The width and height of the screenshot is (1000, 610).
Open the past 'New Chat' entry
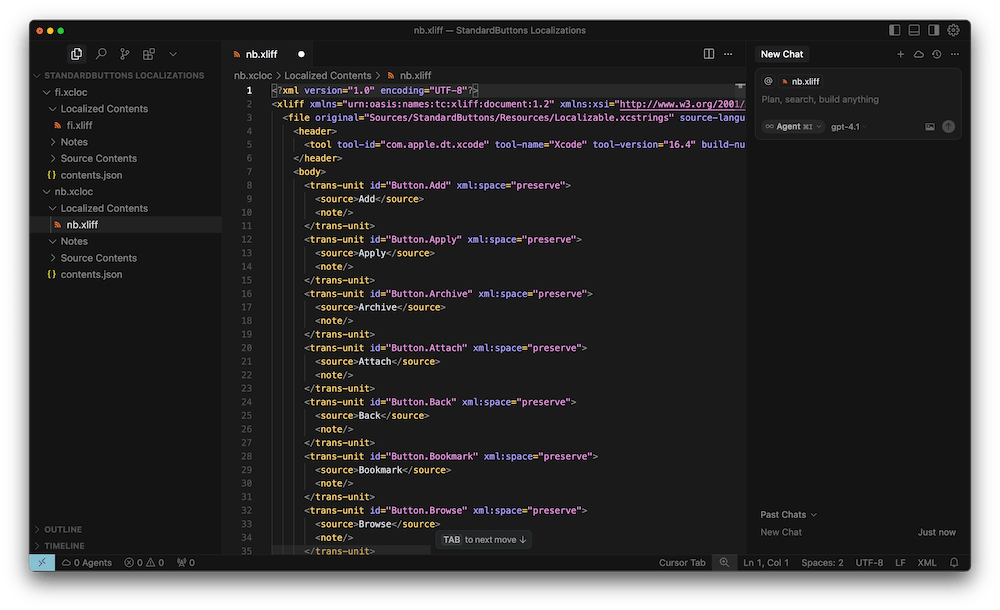pyautogui.click(x=858, y=532)
